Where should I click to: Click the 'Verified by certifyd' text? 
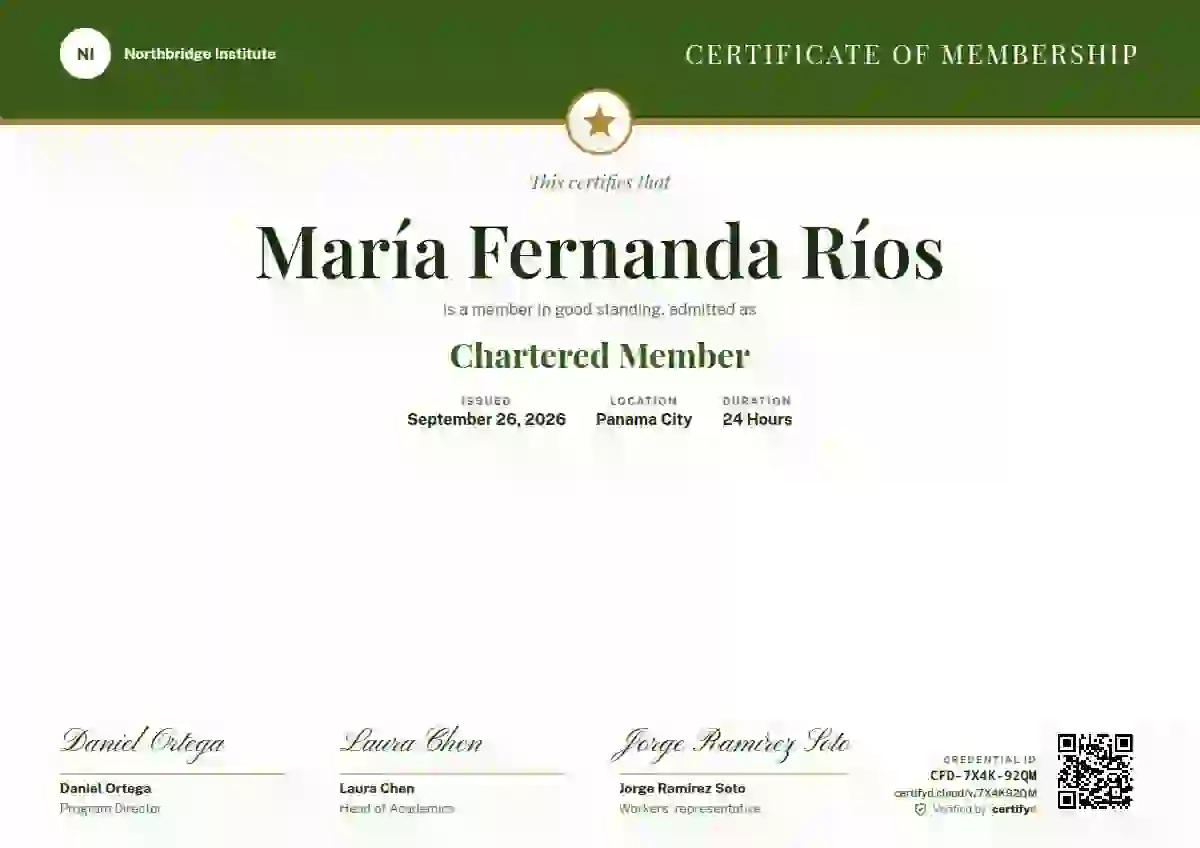click(x=984, y=809)
